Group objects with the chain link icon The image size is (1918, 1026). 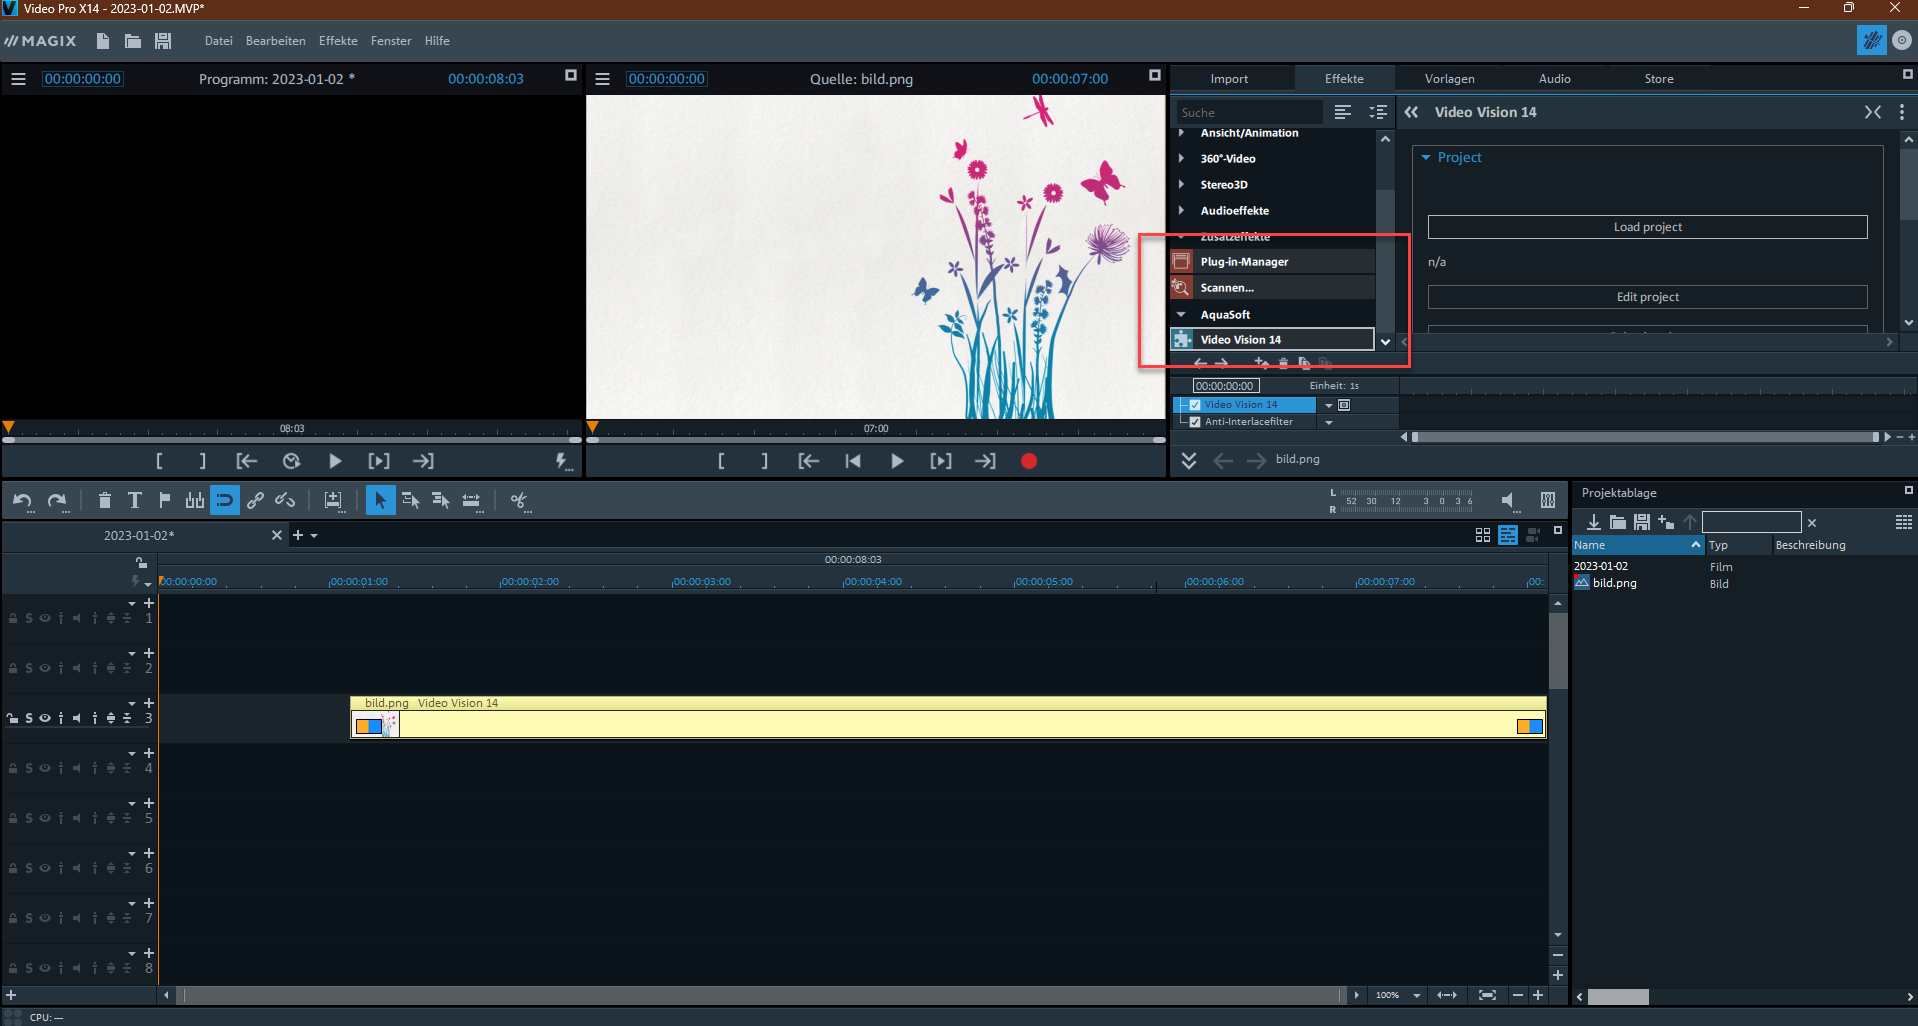click(255, 501)
